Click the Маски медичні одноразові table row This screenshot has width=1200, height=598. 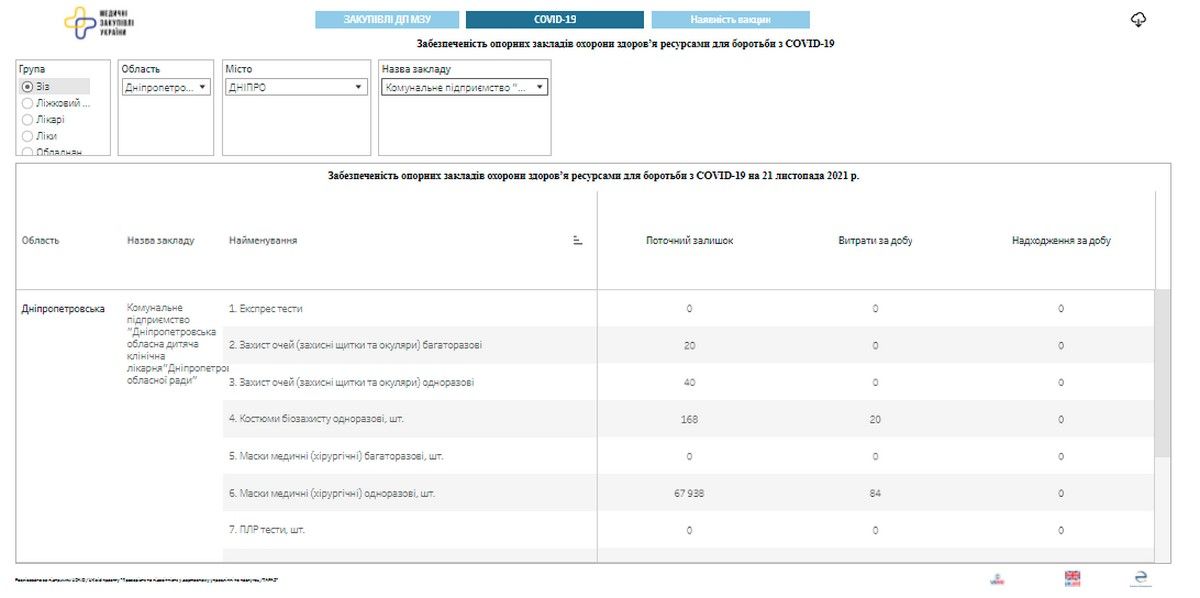point(400,493)
